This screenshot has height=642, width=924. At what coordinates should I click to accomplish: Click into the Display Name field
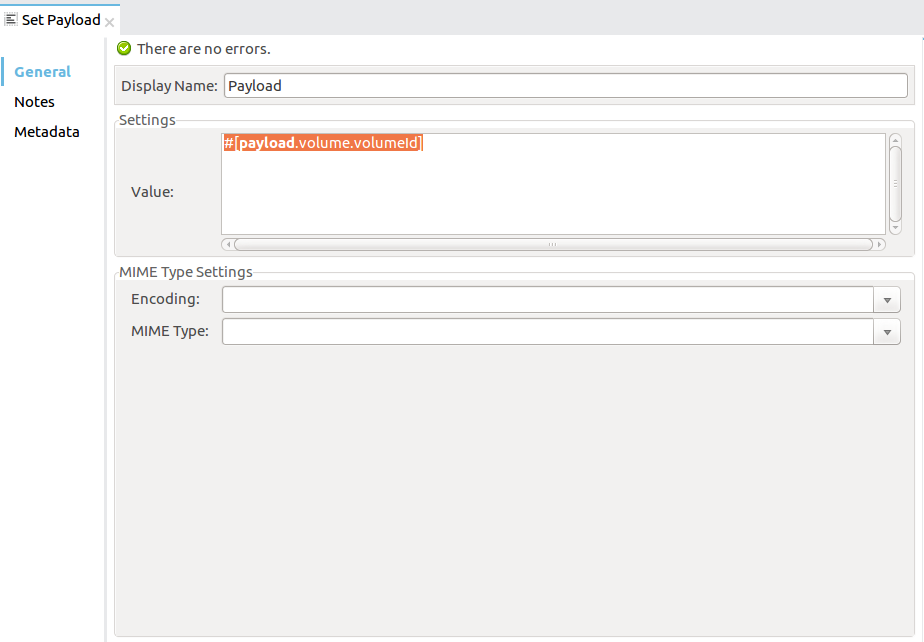tap(565, 86)
